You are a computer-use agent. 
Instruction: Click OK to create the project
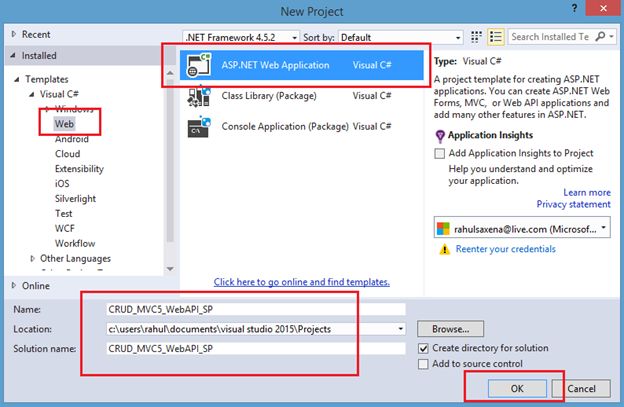click(517, 388)
